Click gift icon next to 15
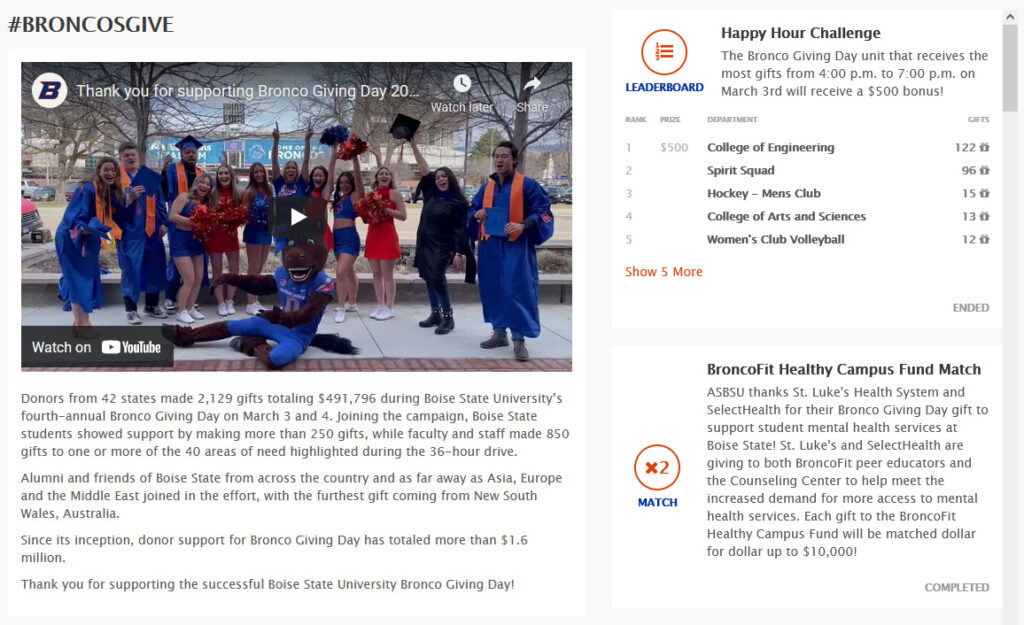Screen dimensions: 1024x625 (984, 193)
